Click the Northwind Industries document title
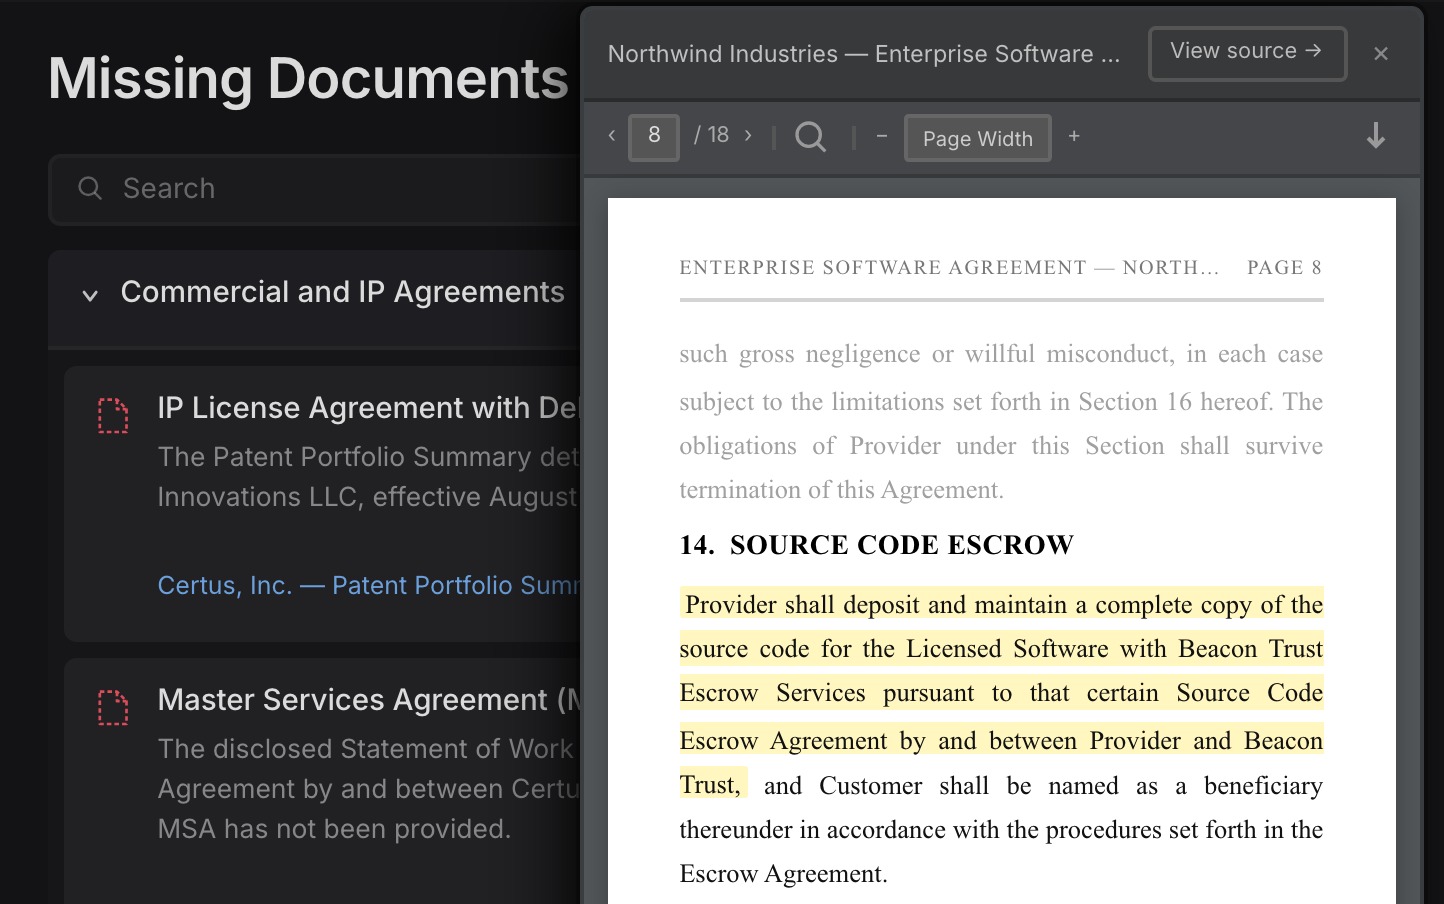Viewport: 1444px width, 904px height. (x=864, y=54)
